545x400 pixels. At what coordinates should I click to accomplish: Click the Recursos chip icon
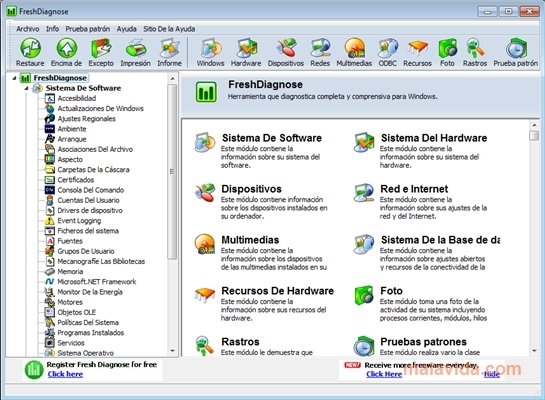[x=417, y=48]
